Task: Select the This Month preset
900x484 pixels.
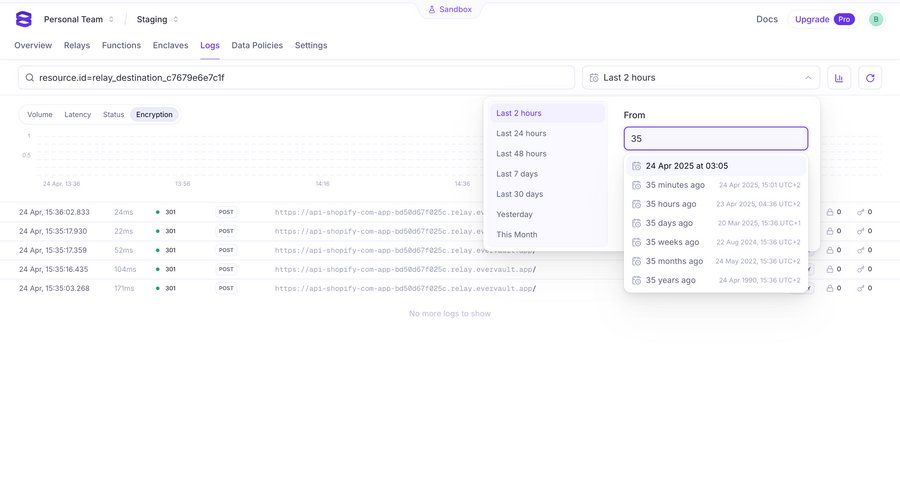Action: point(547,234)
